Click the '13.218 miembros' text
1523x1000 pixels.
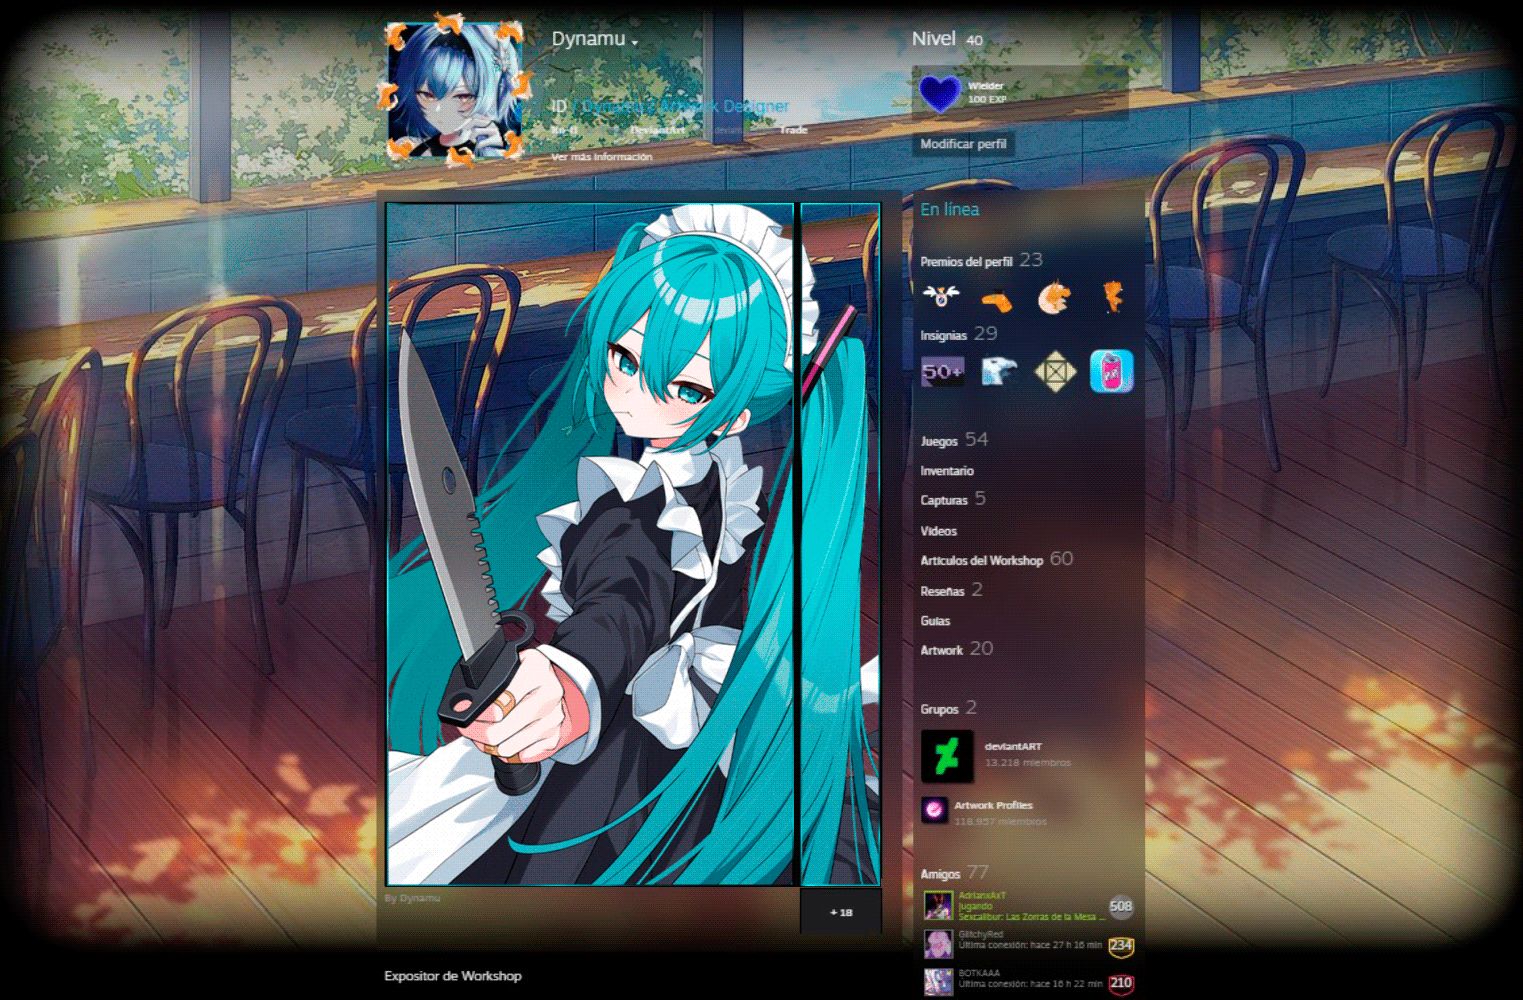tap(1028, 763)
